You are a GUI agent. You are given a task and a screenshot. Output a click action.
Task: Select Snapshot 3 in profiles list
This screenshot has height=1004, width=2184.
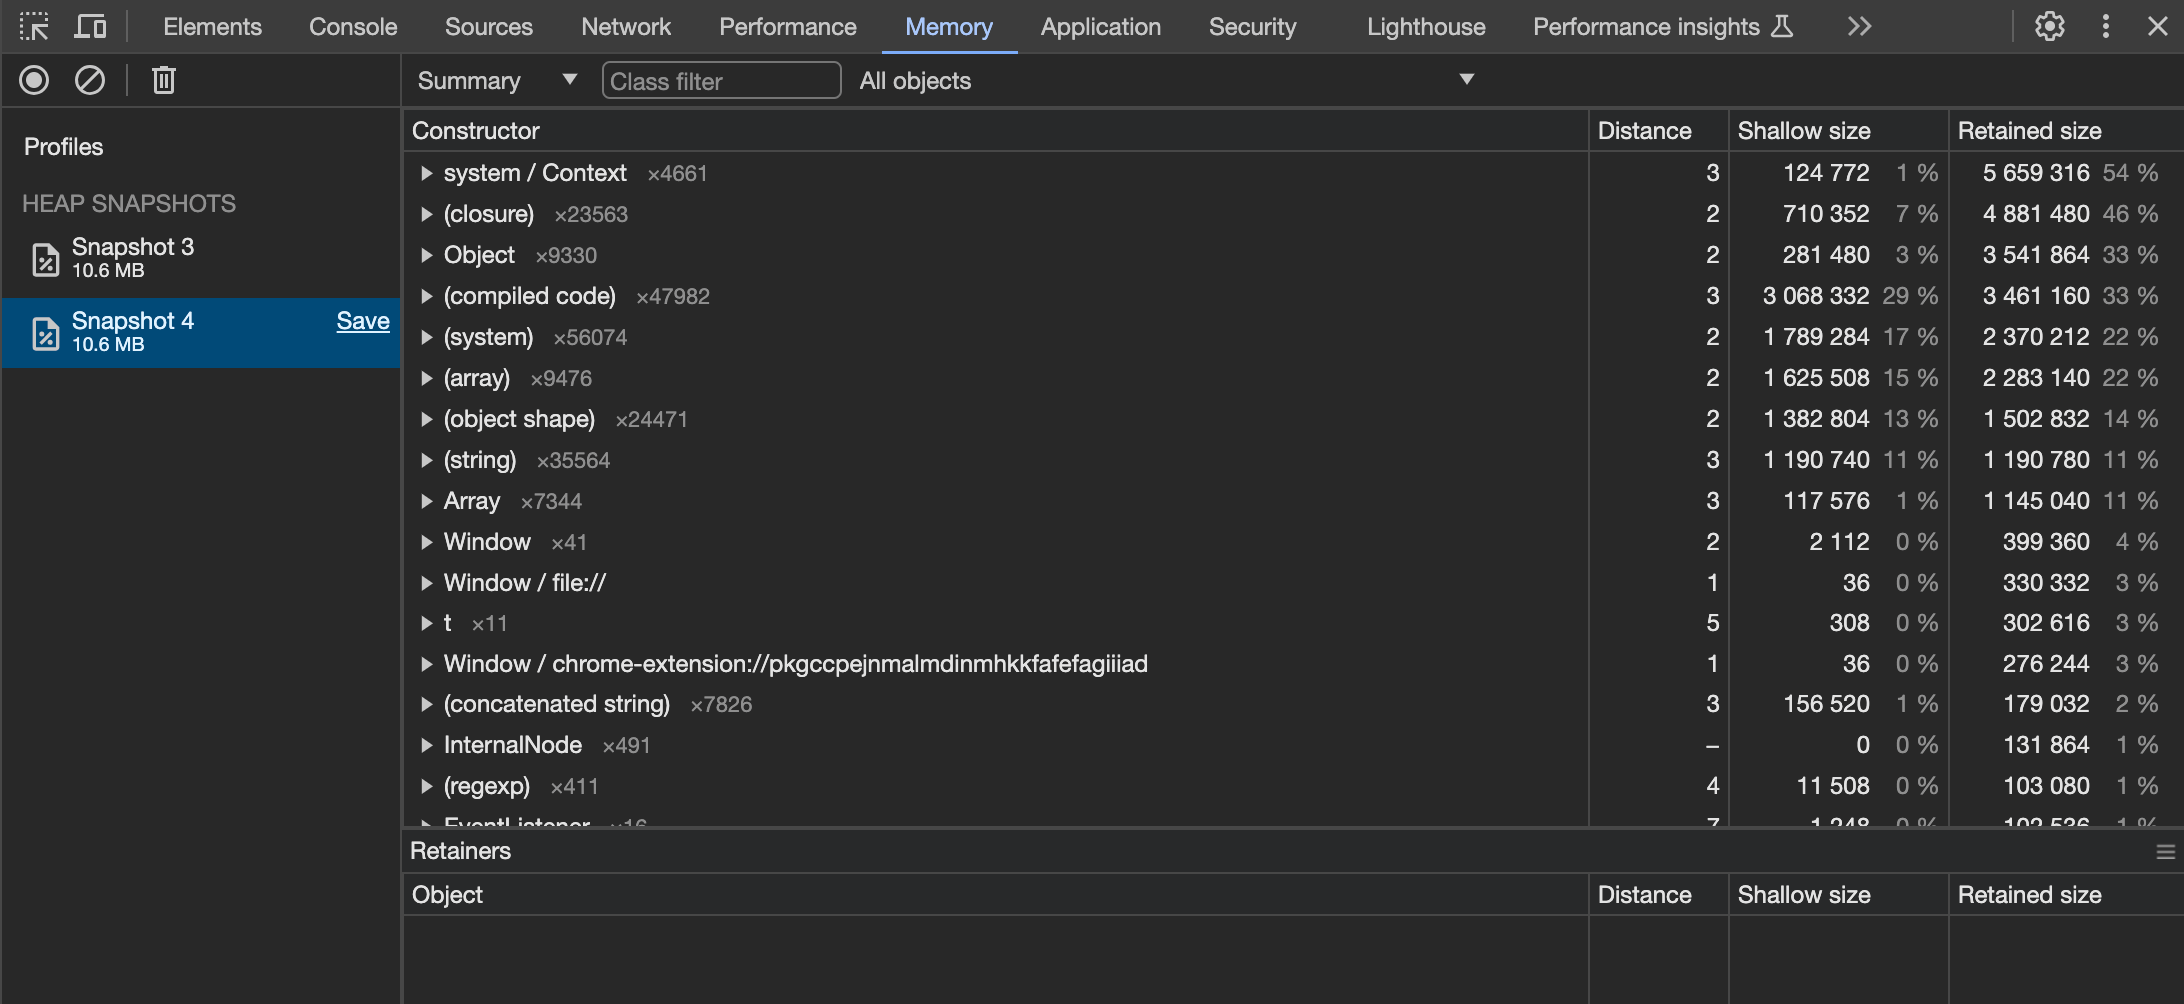click(x=200, y=259)
